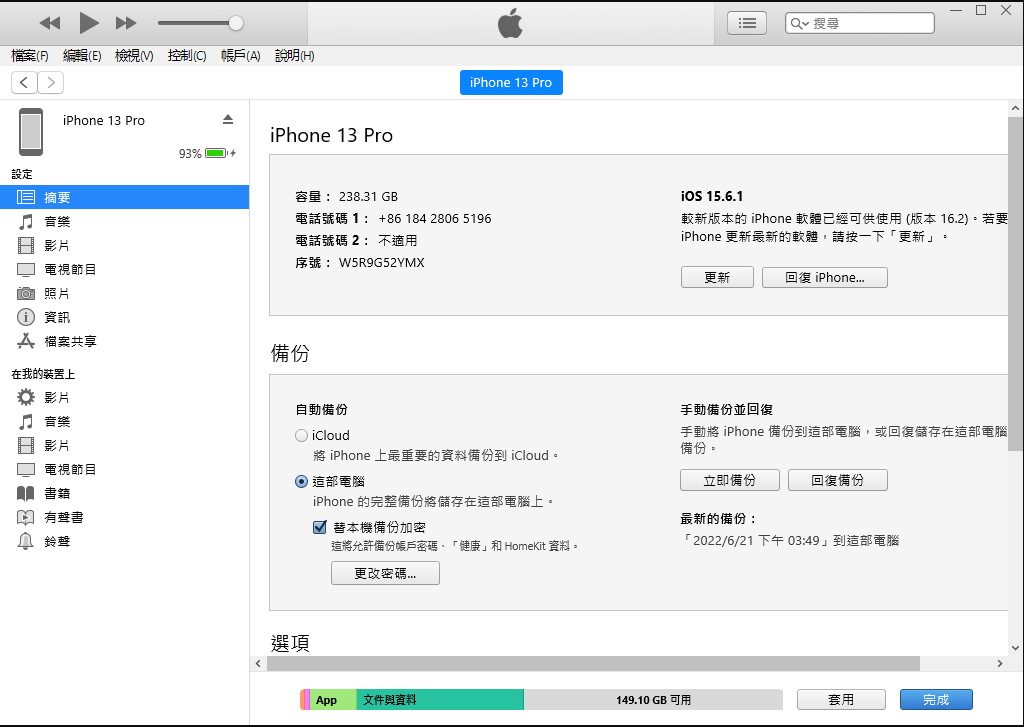1024x727 pixels.
Task: Open the 檔案(F) menu
Action: pyautogui.click(x=30, y=56)
